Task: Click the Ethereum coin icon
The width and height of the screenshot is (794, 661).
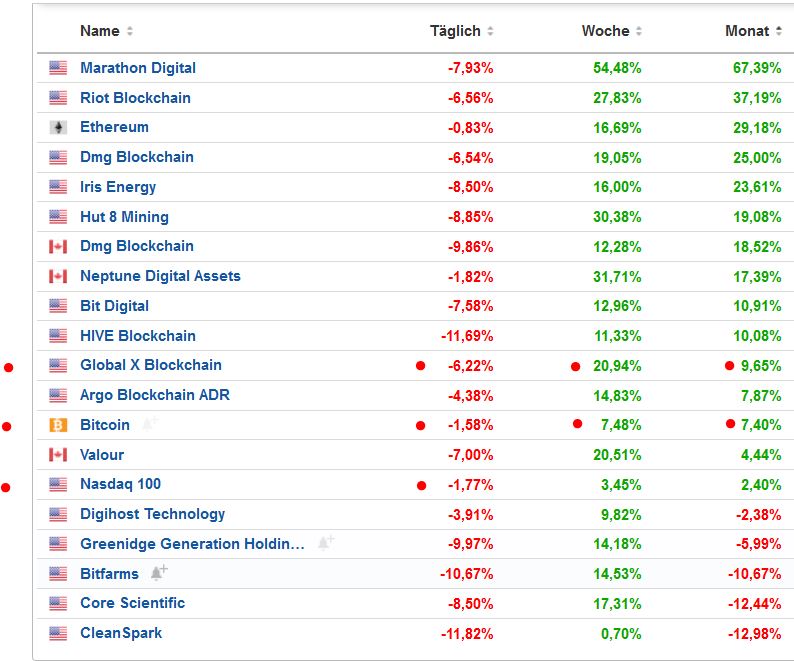Action: [x=58, y=128]
